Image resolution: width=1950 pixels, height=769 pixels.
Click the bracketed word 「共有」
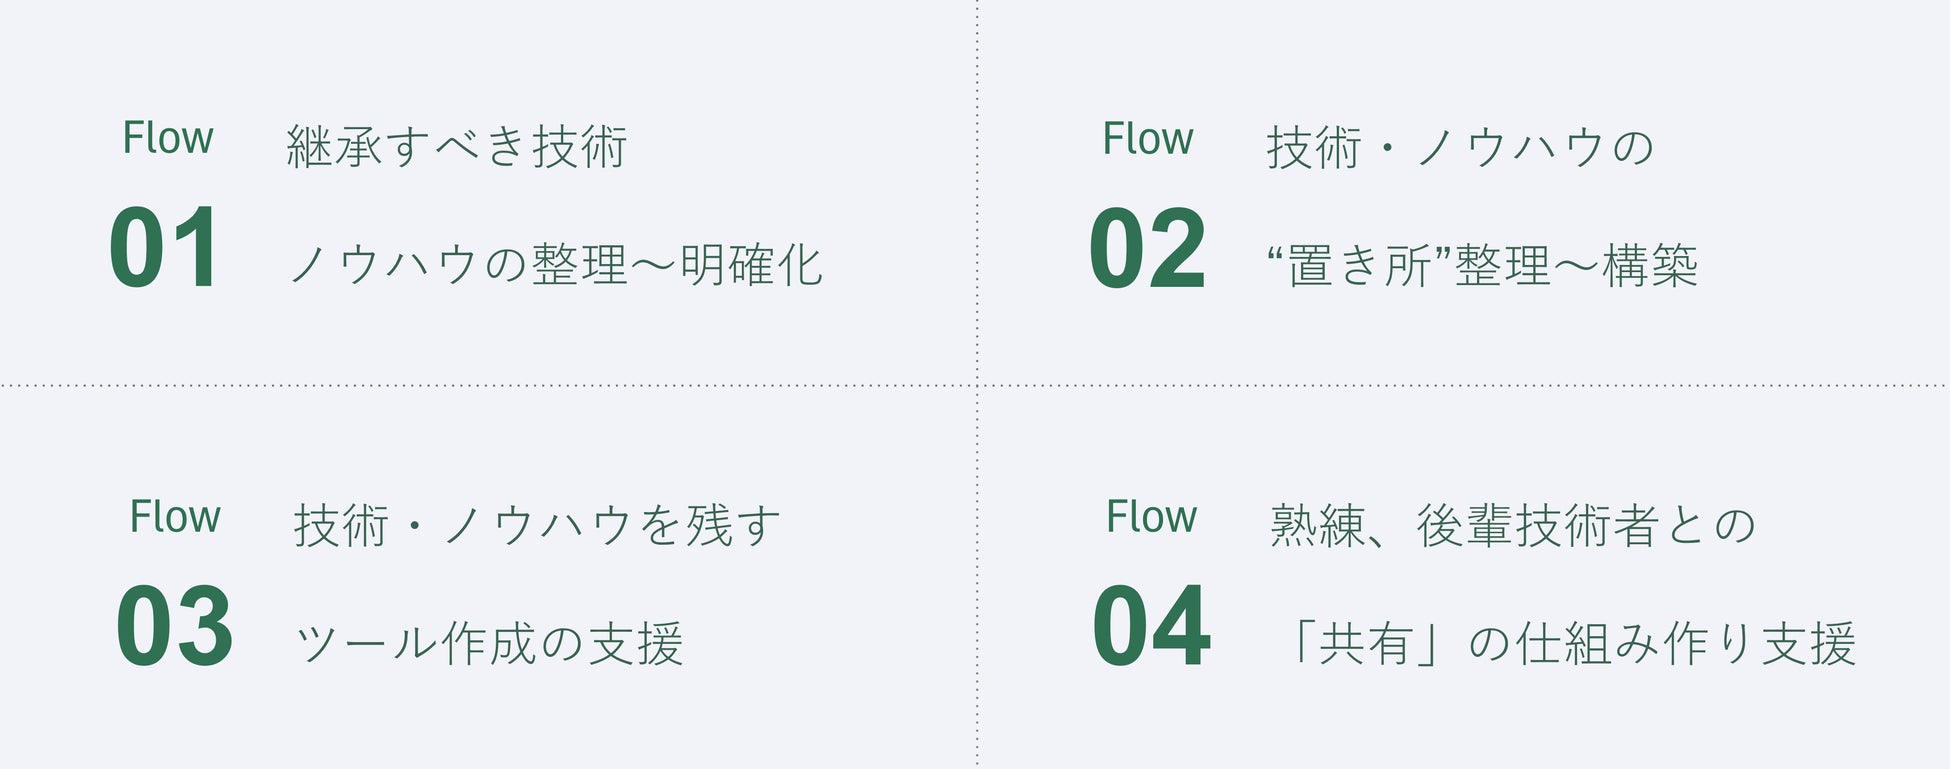pos(1365,644)
